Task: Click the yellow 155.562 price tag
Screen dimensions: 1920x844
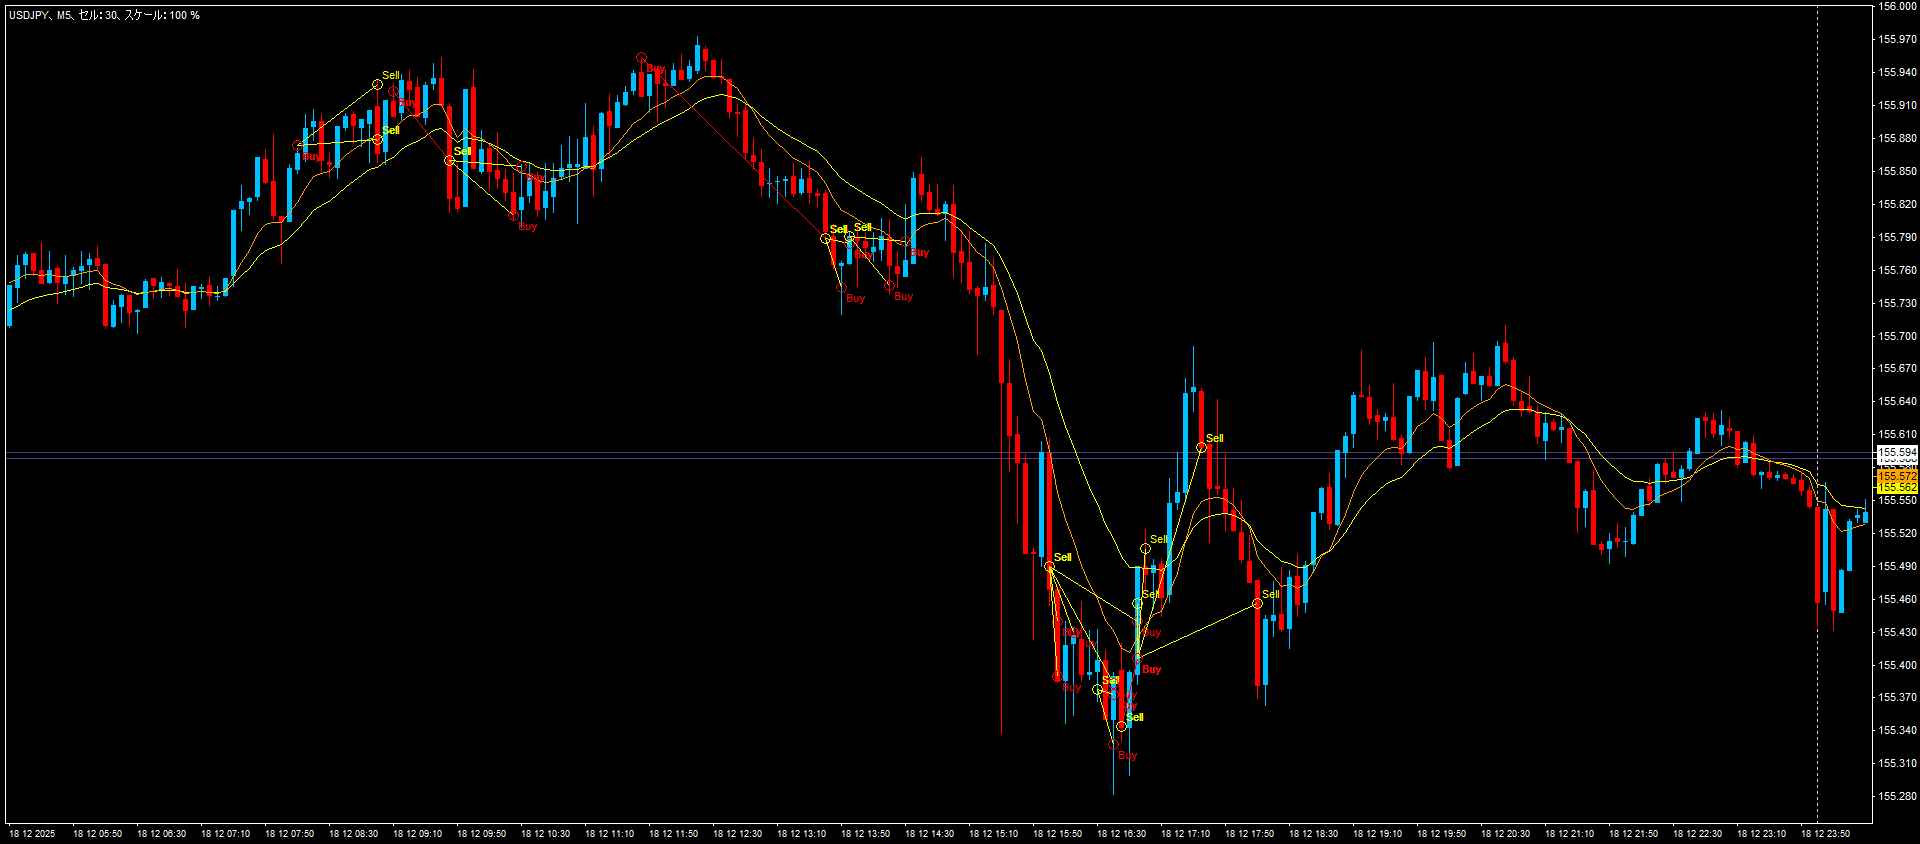Action: (1896, 488)
